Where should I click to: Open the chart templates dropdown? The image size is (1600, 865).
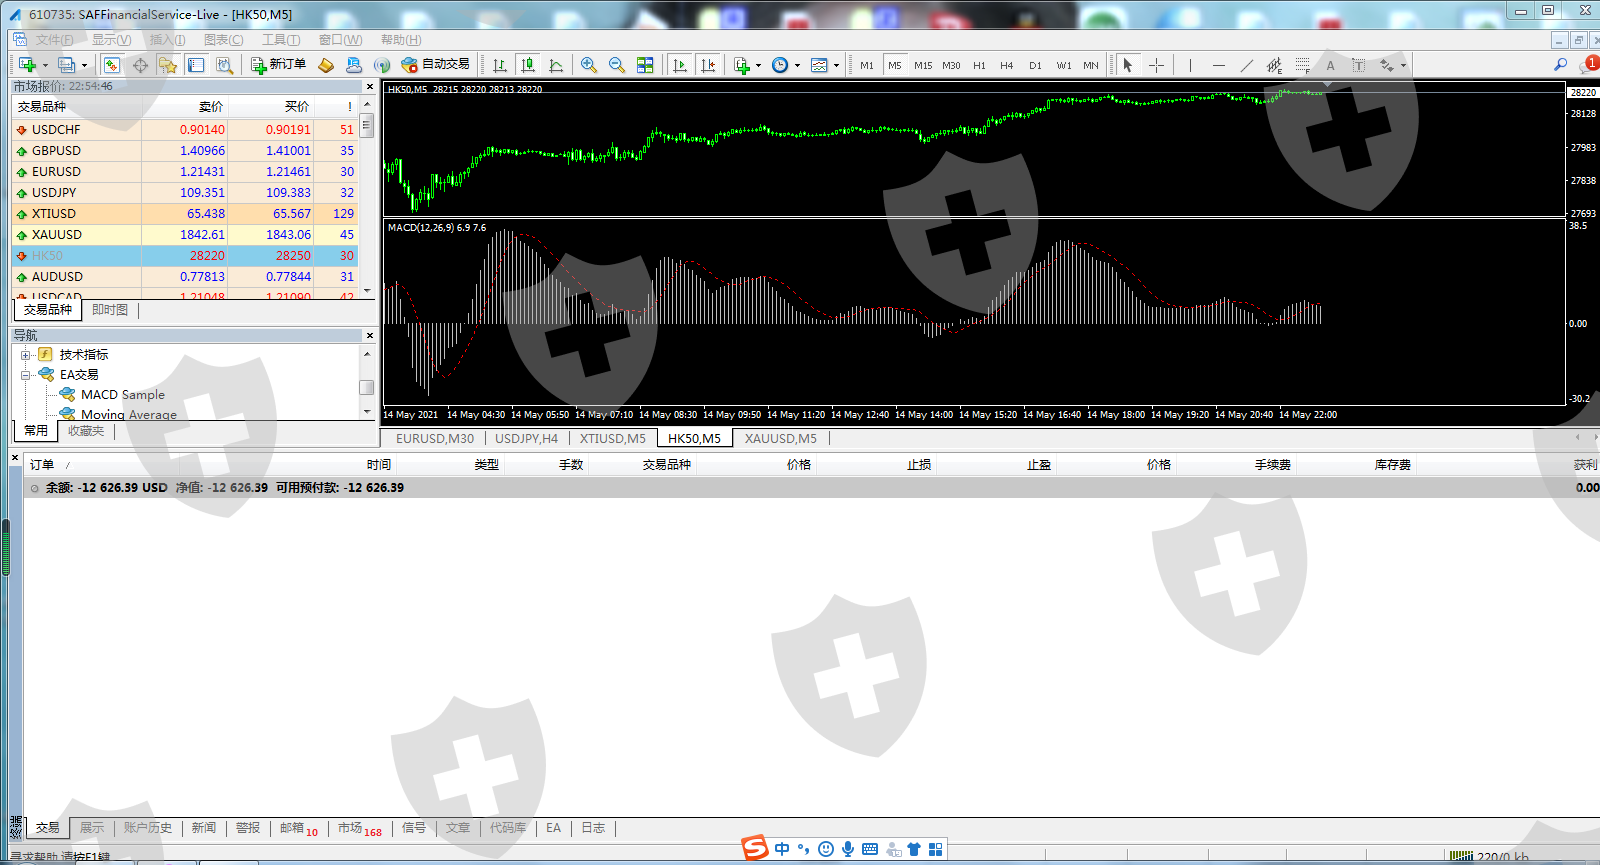click(824, 65)
